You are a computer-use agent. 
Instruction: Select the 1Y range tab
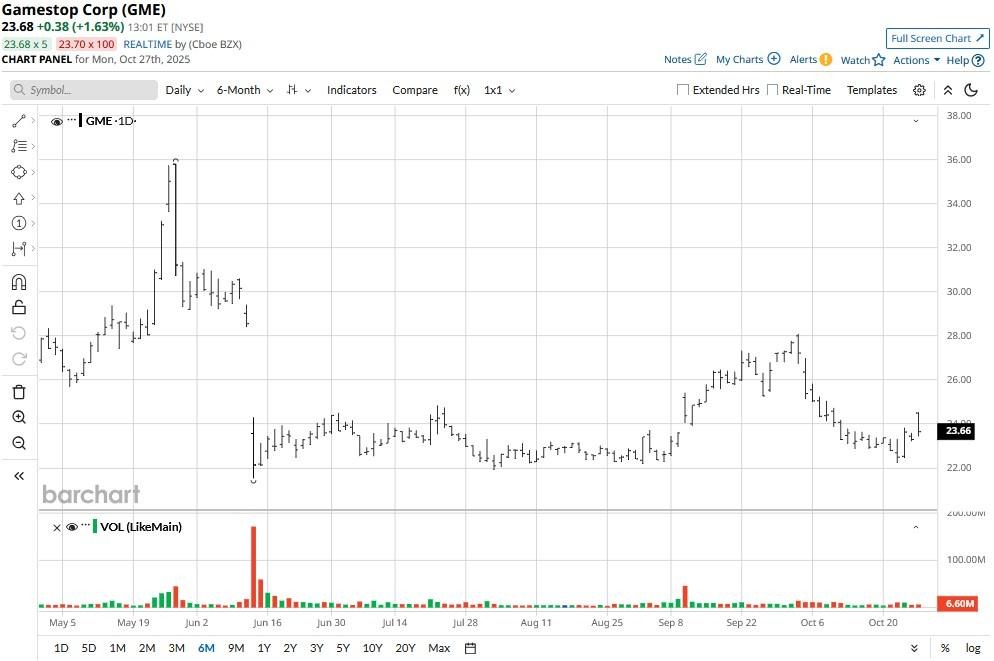point(264,648)
